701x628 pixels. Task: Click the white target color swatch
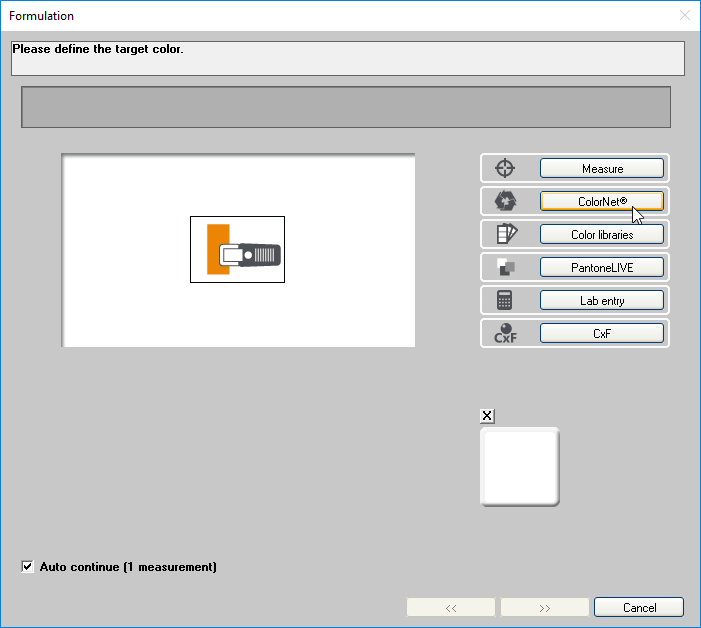point(519,467)
